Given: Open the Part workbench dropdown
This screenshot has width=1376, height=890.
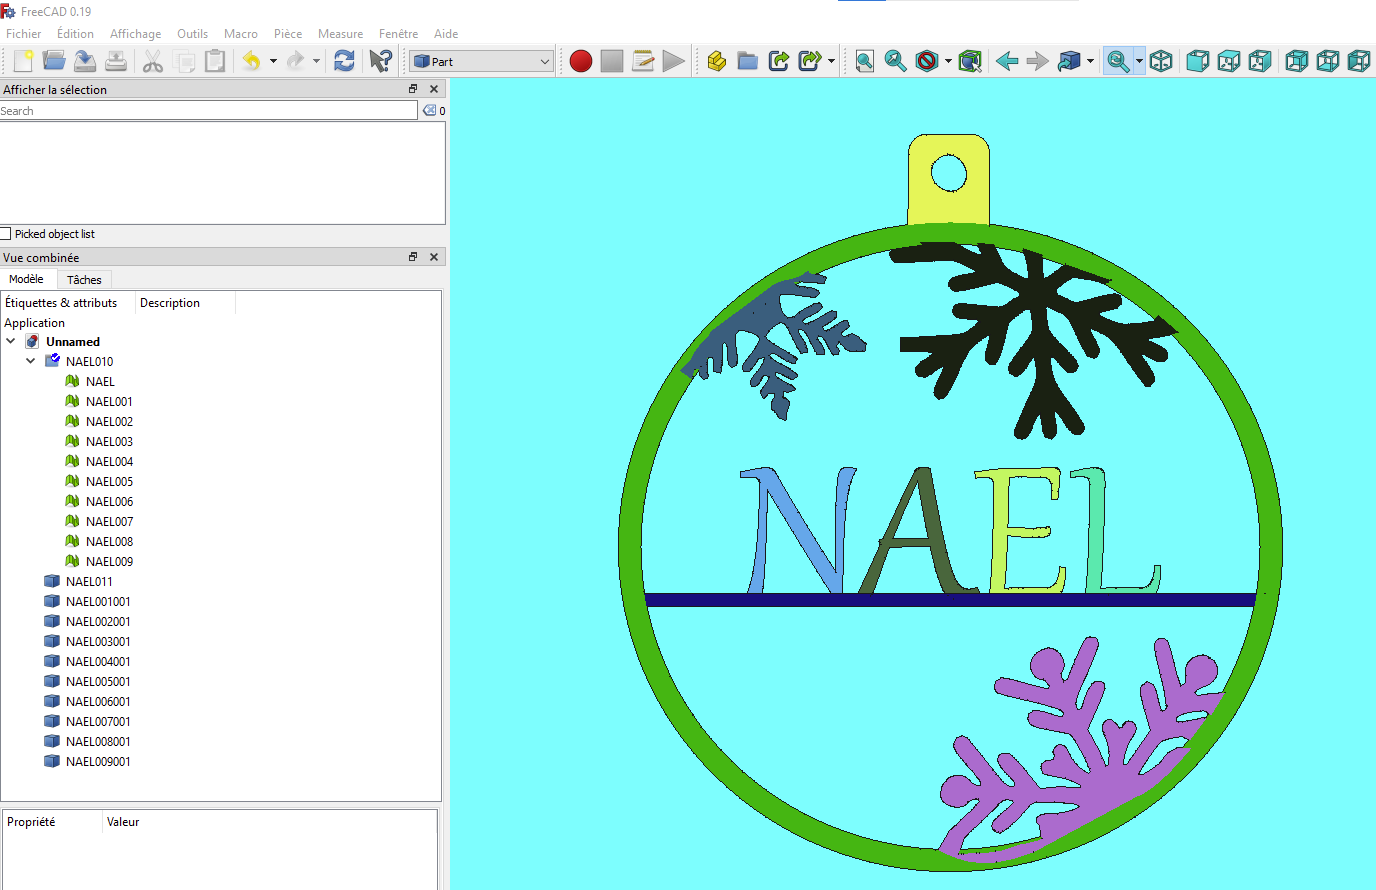Looking at the screenshot, I should [x=482, y=61].
